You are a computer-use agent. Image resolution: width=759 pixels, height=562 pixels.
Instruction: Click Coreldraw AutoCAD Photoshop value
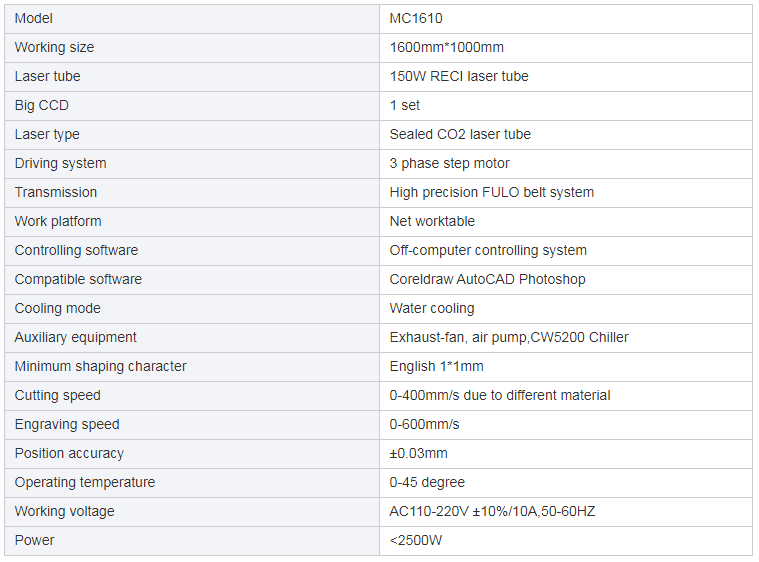click(x=487, y=279)
